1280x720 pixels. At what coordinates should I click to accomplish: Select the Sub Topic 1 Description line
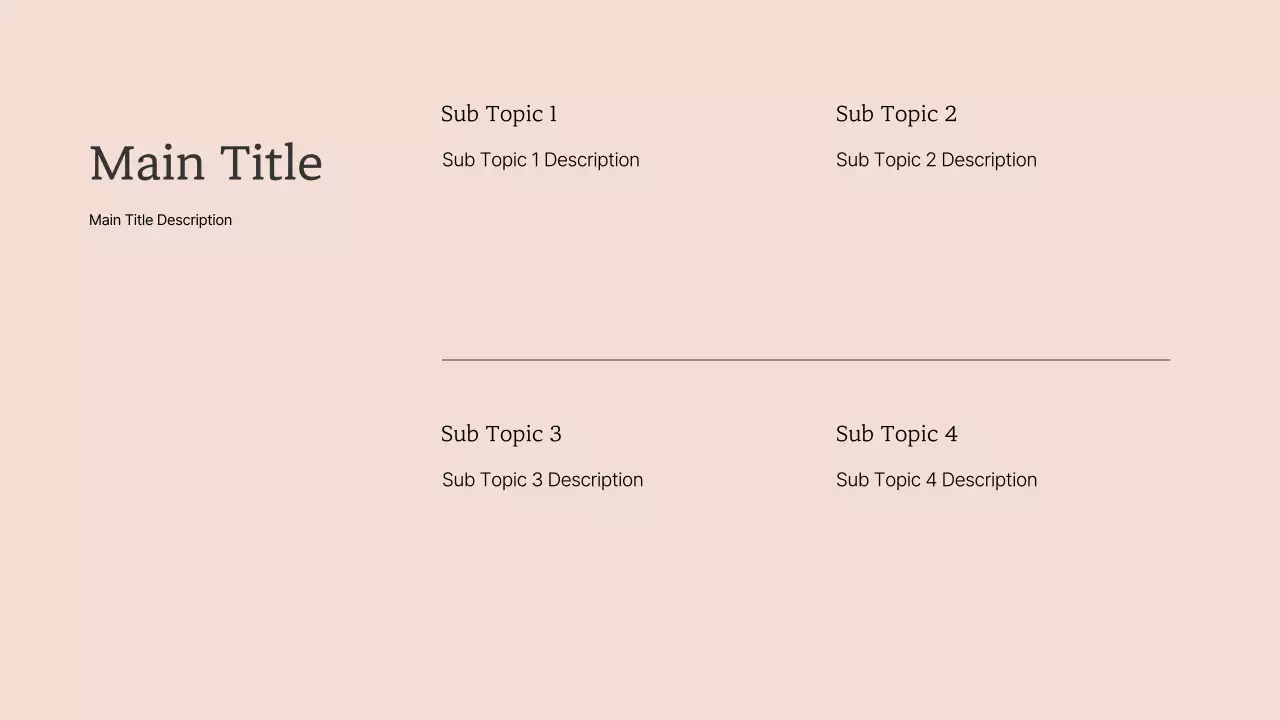[x=540, y=160]
